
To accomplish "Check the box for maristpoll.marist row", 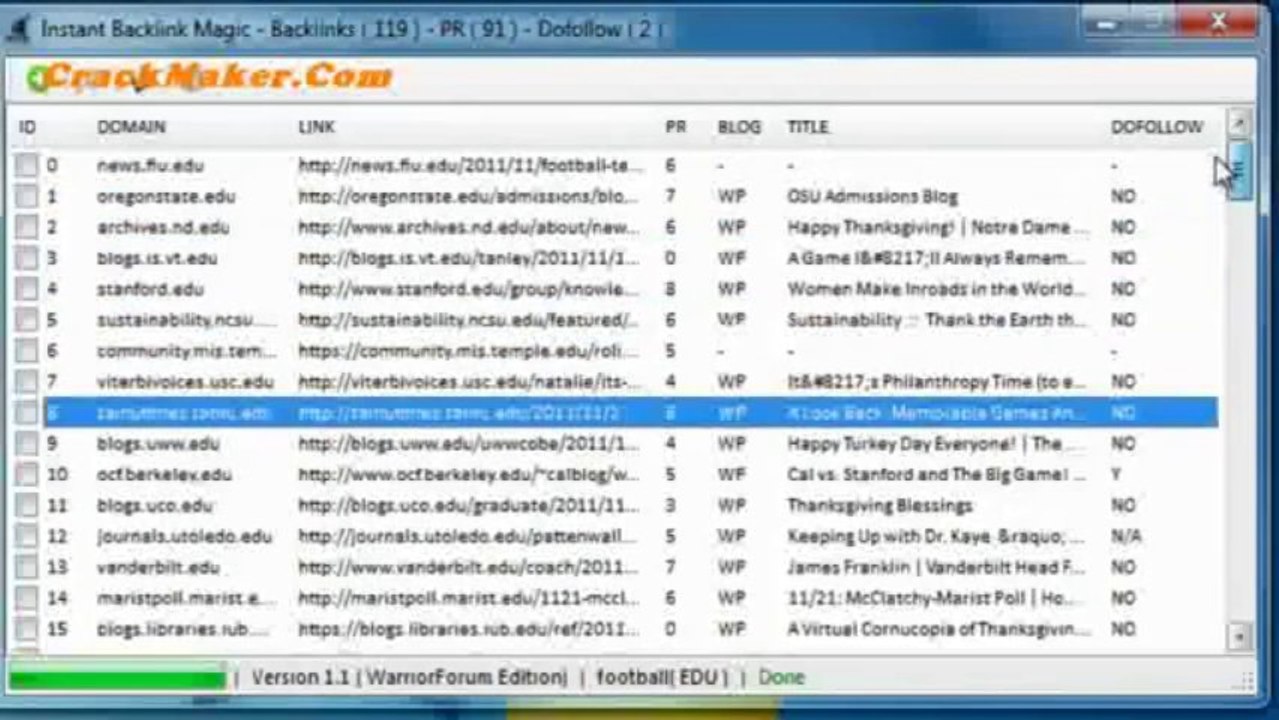I will (26, 598).
